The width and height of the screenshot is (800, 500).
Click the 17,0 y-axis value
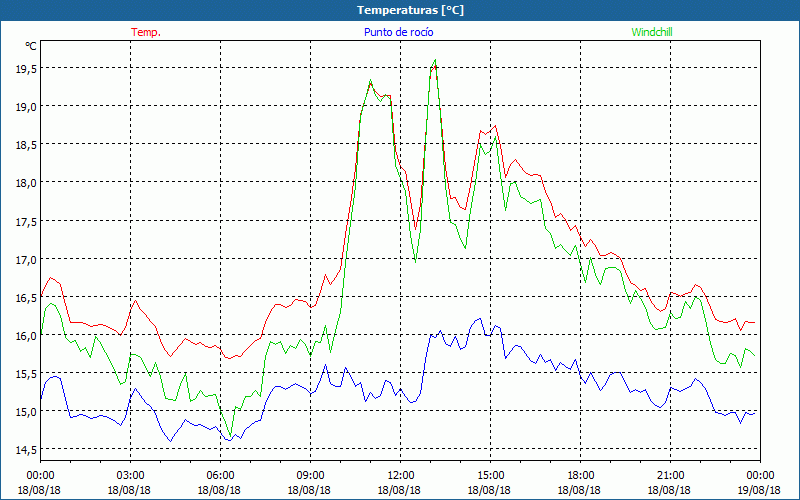26,259
